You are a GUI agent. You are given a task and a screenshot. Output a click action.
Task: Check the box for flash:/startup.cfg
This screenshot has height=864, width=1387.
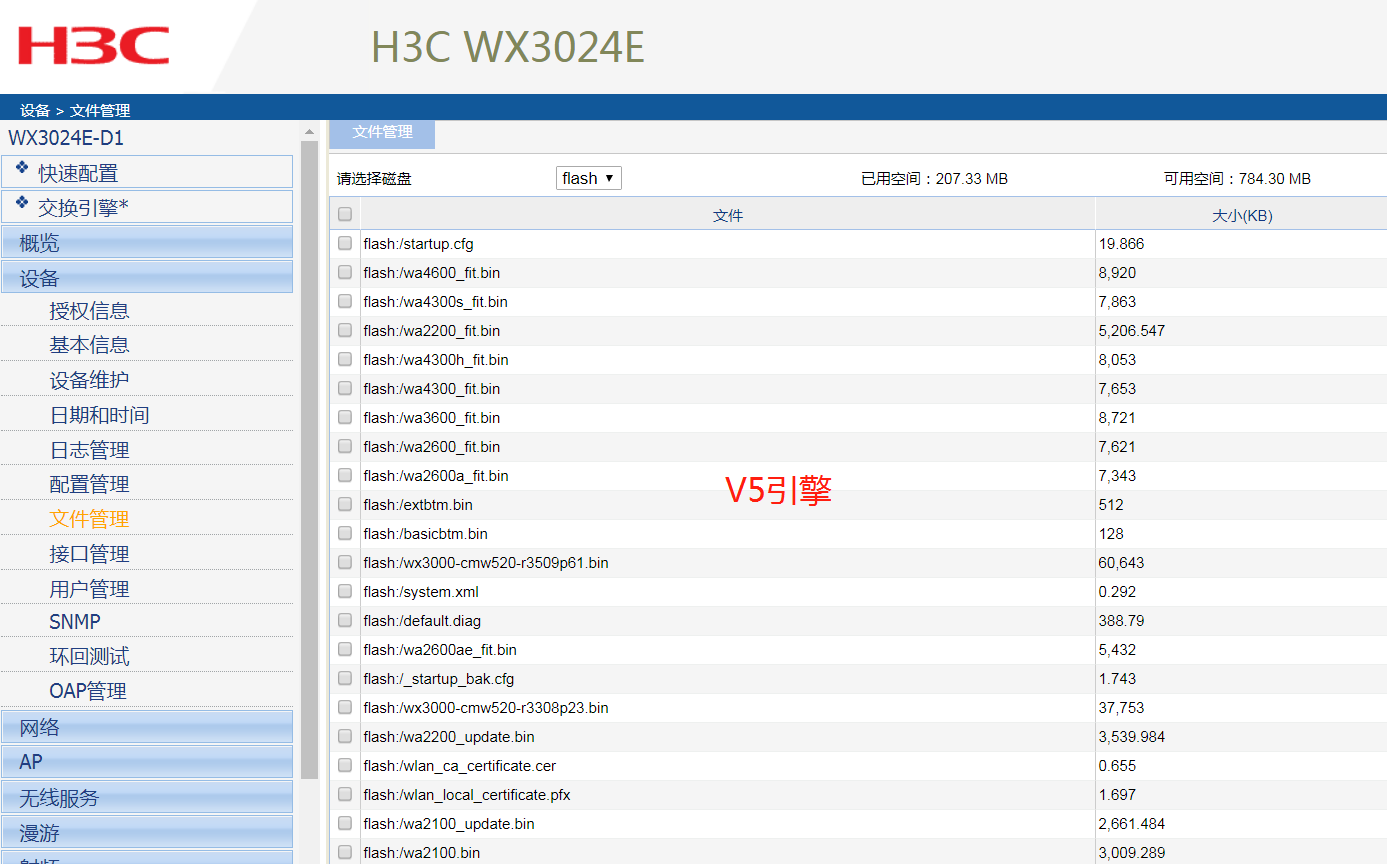click(x=345, y=243)
